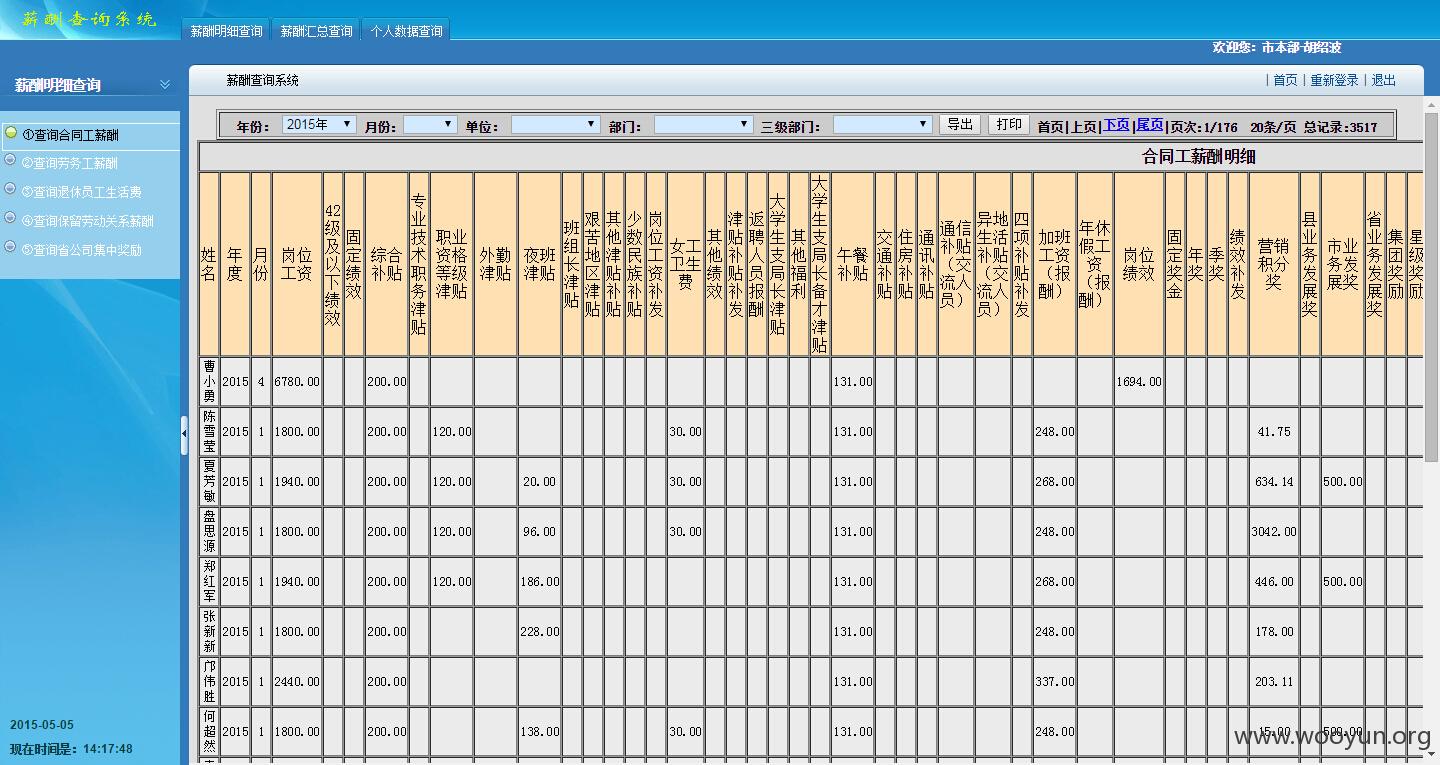
Task: Go to 首页 link beside 重新登录
Action: (1285, 80)
